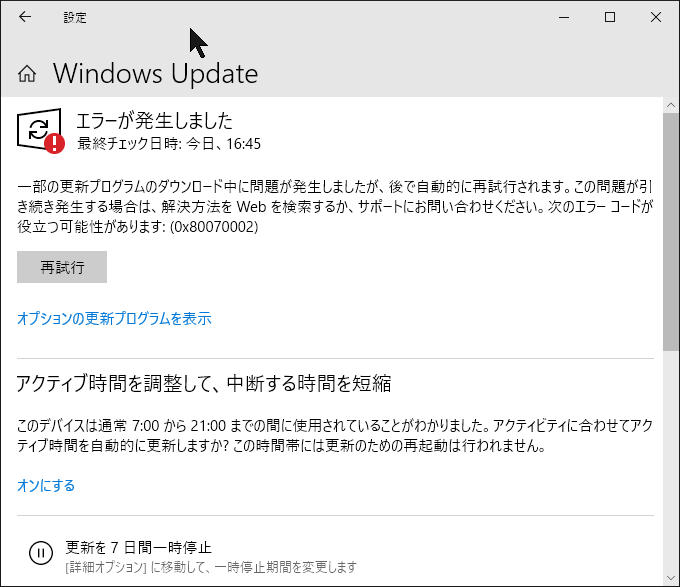Click the 設定 window title
The width and height of the screenshot is (680, 587).
(x=75, y=17)
